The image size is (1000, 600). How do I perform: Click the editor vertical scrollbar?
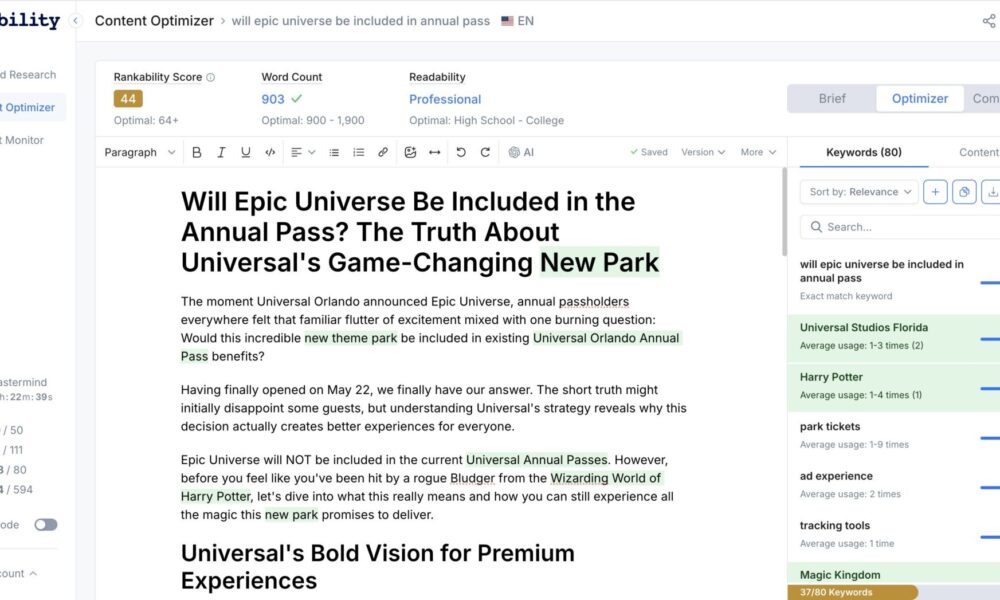(784, 212)
